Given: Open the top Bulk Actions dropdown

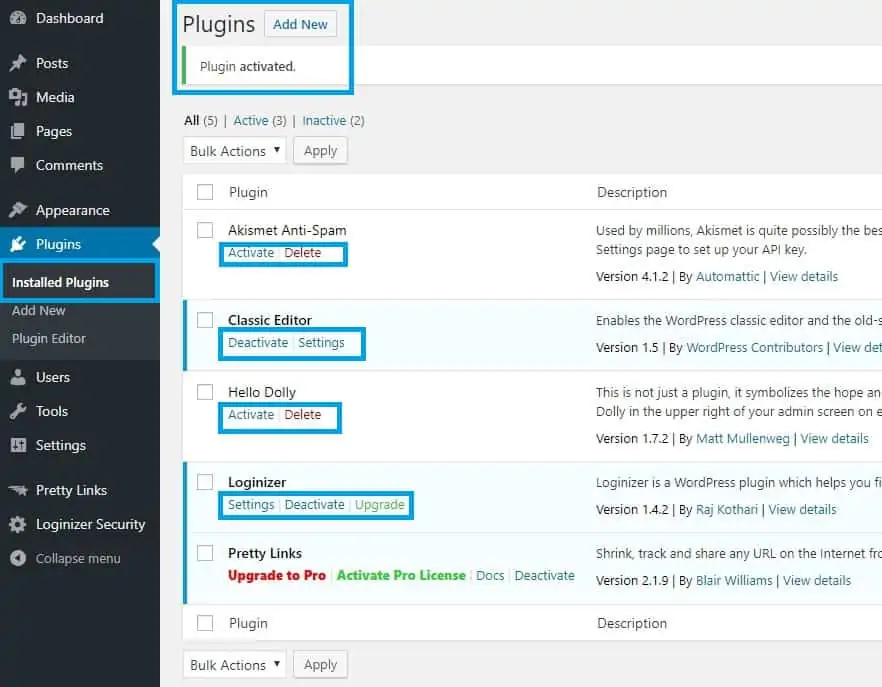Looking at the screenshot, I should point(235,151).
